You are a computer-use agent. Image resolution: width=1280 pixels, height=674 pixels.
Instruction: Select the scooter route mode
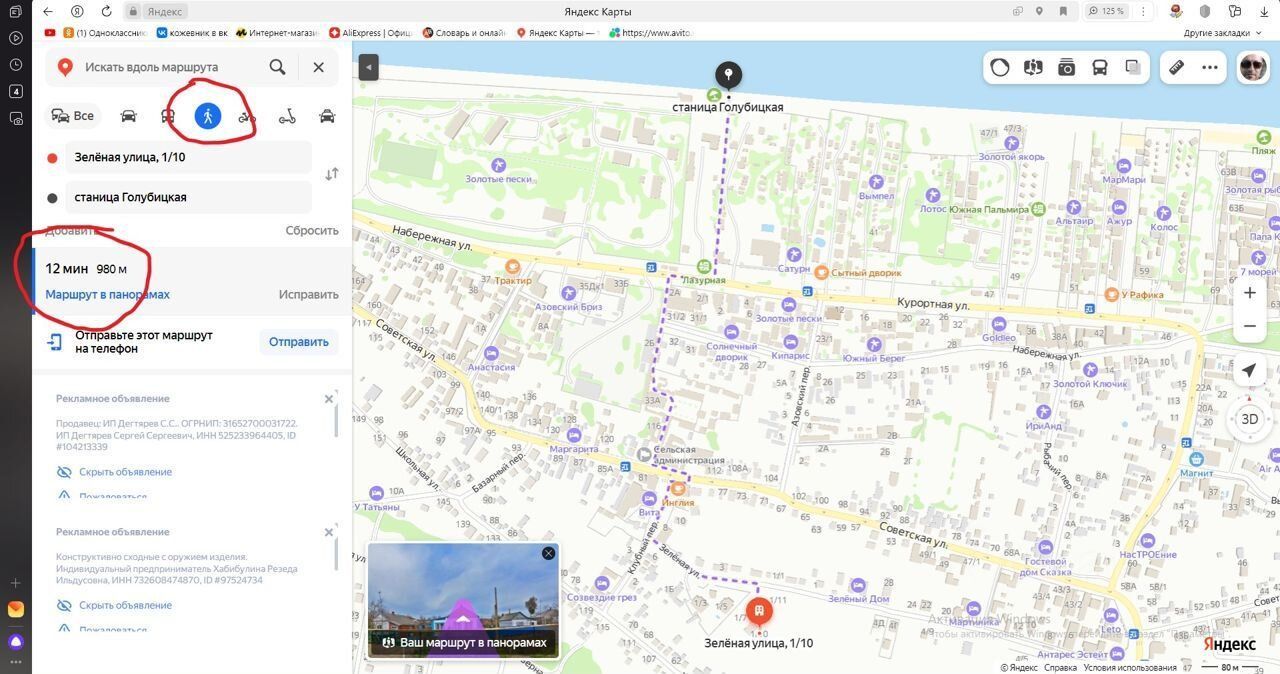pyautogui.click(x=287, y=117)
